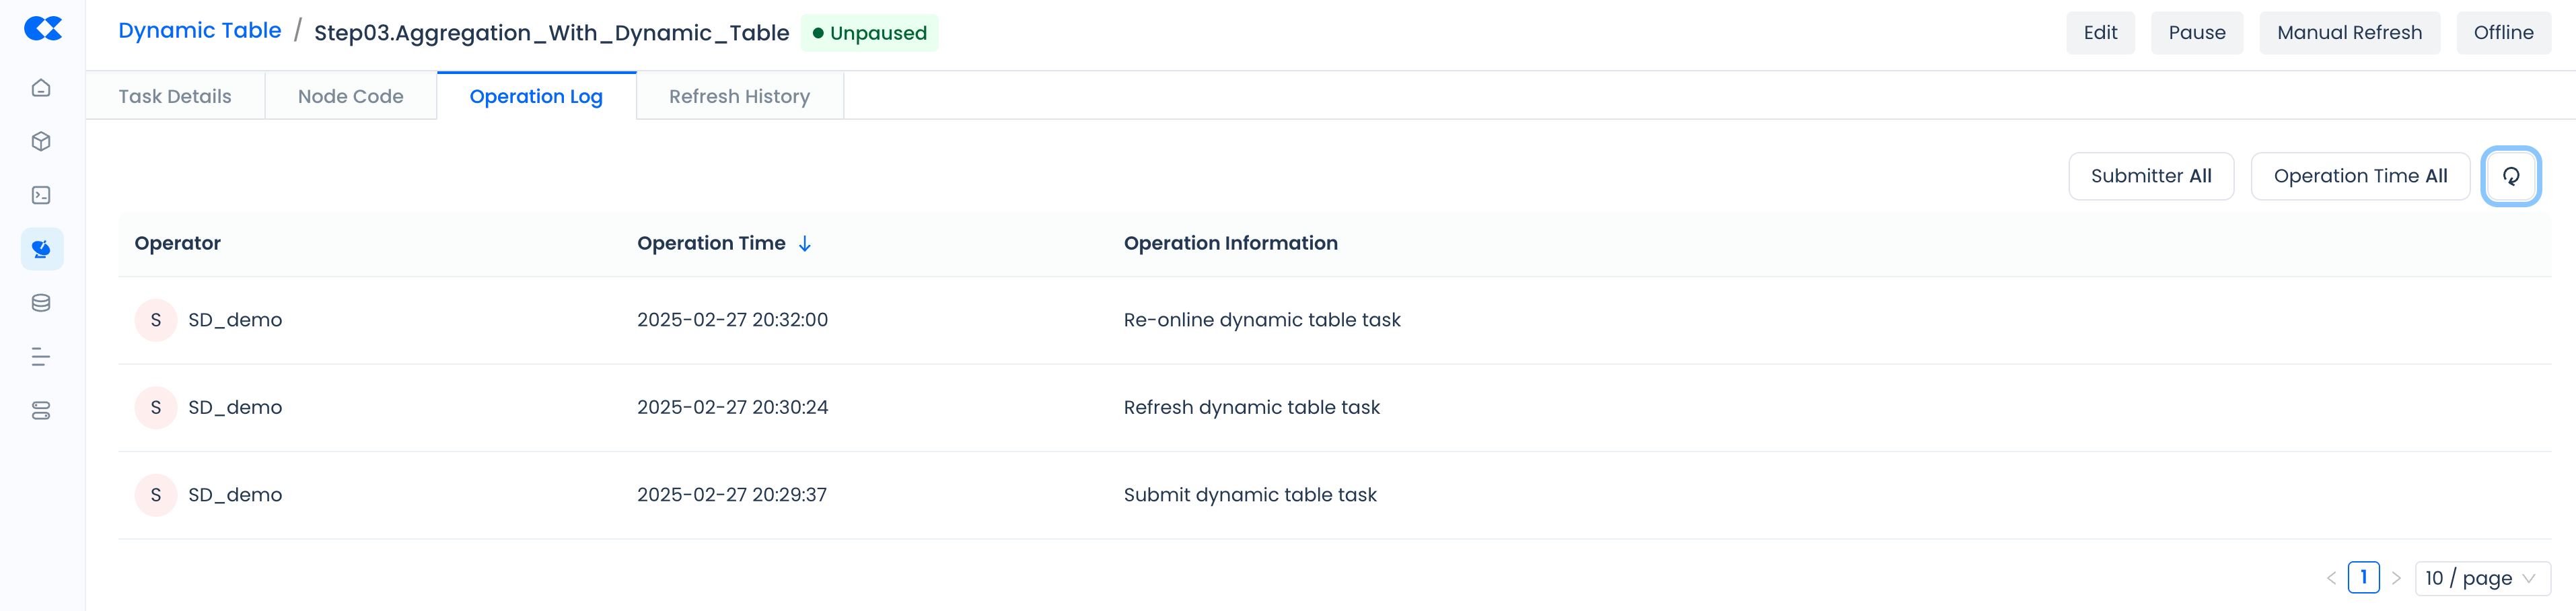Toggle sort arrow on Operation Time column
2576x611 pixels.
coord(805,244)
